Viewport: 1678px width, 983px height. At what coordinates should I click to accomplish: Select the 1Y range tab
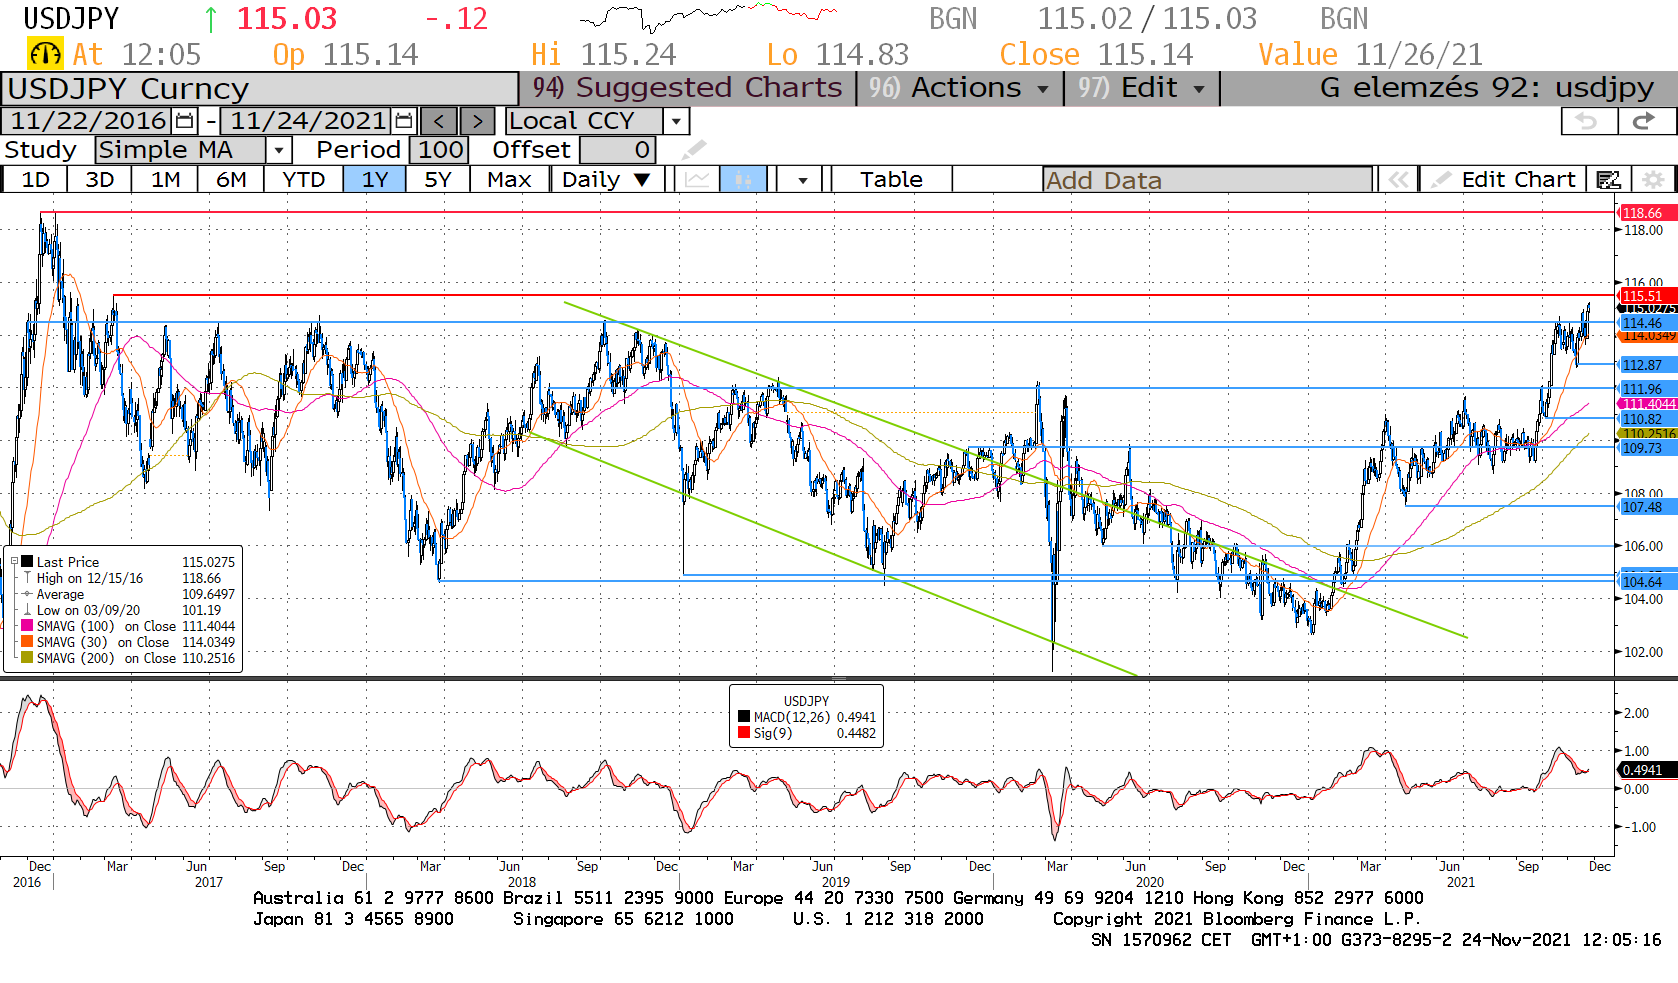pos(375,180)
